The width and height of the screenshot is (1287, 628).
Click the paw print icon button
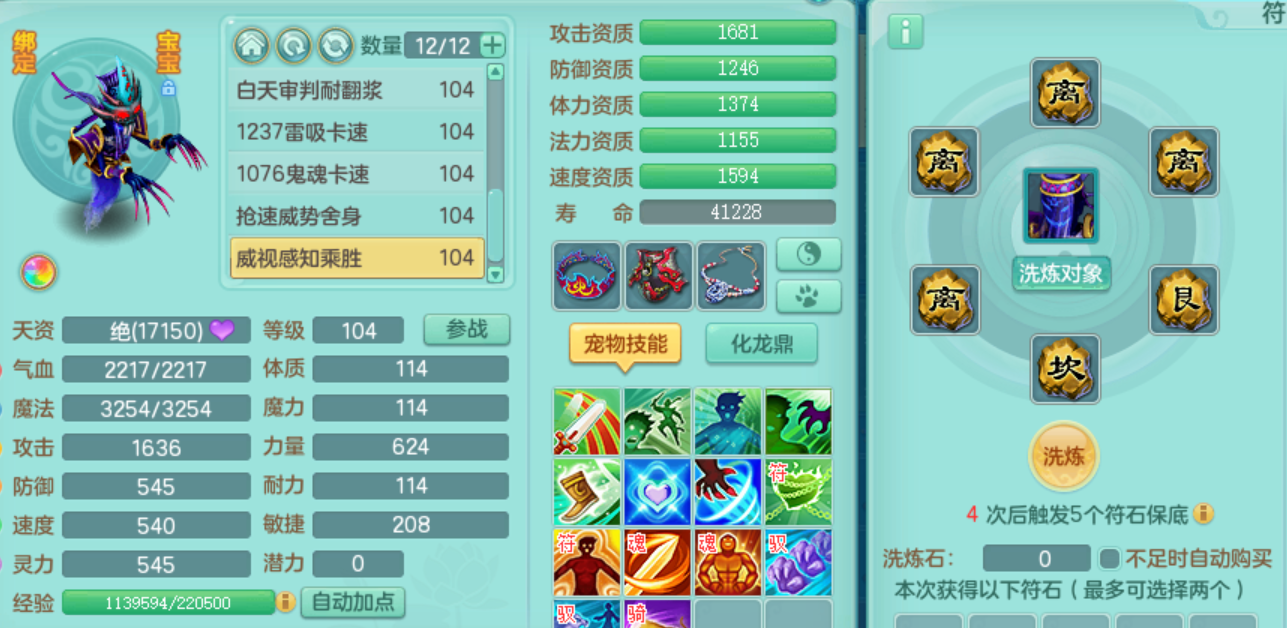point(809,296)
